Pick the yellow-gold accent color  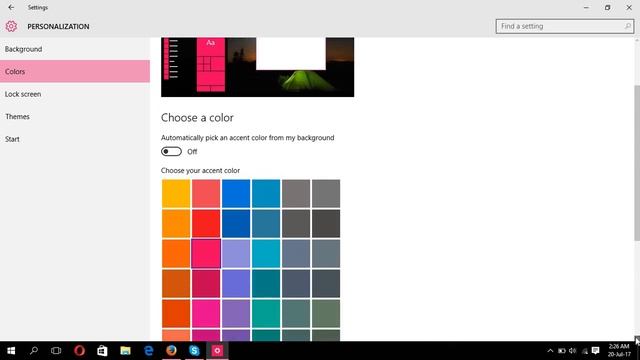[176, 193]
